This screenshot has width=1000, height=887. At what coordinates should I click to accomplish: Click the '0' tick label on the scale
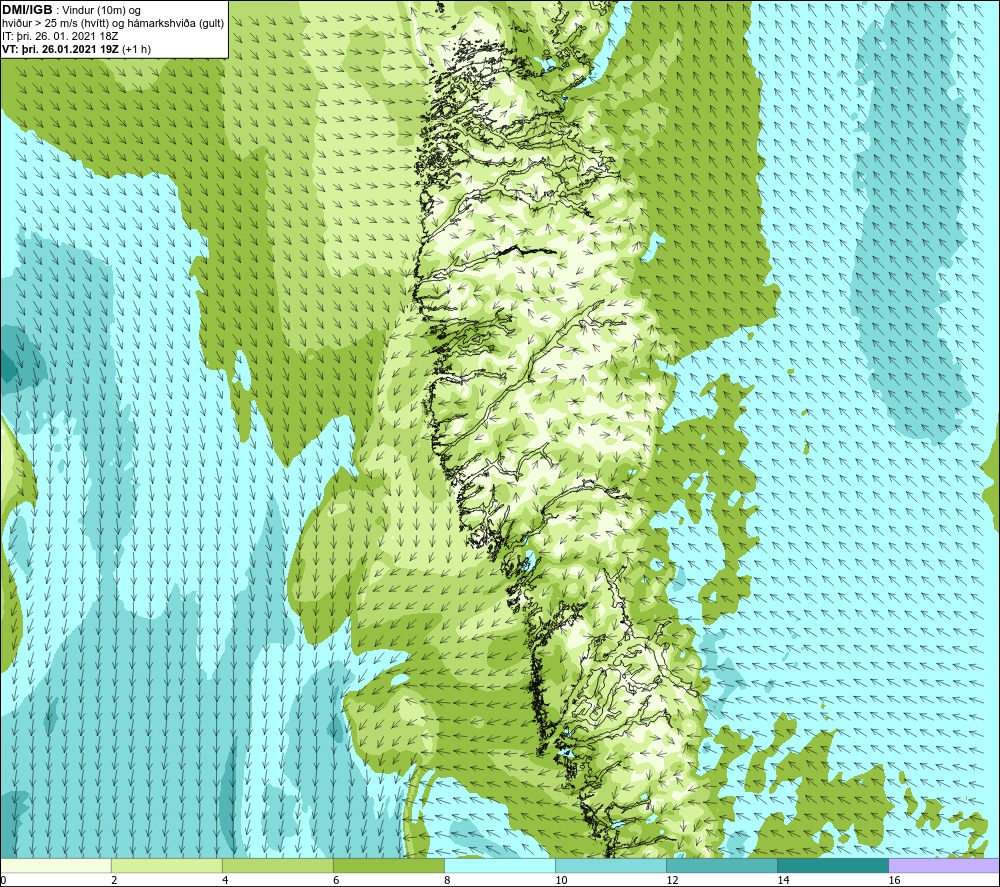click(x=3, y=881)
